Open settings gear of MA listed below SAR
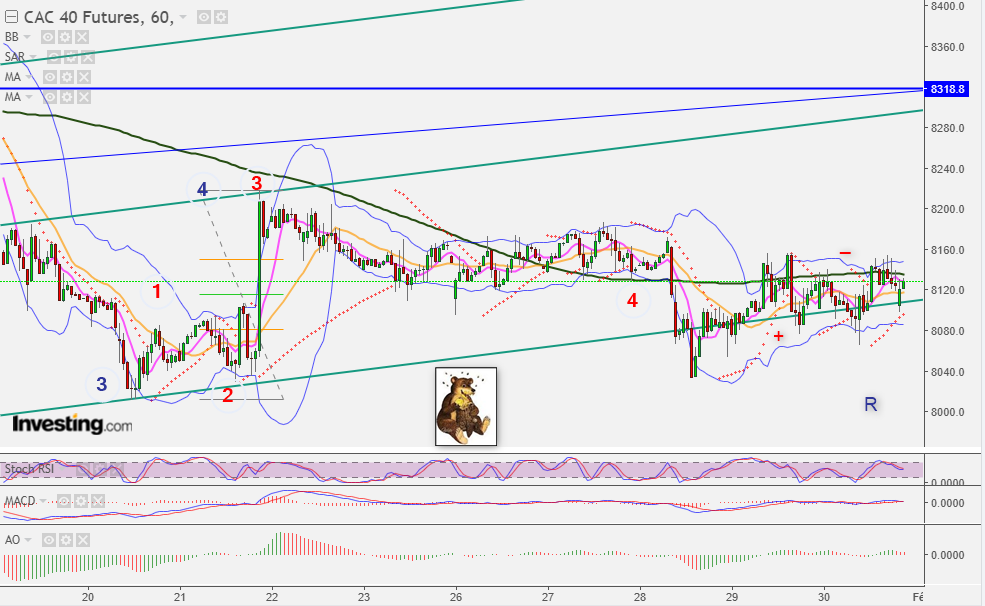The image size is (985, 606). tap(67, 77)
